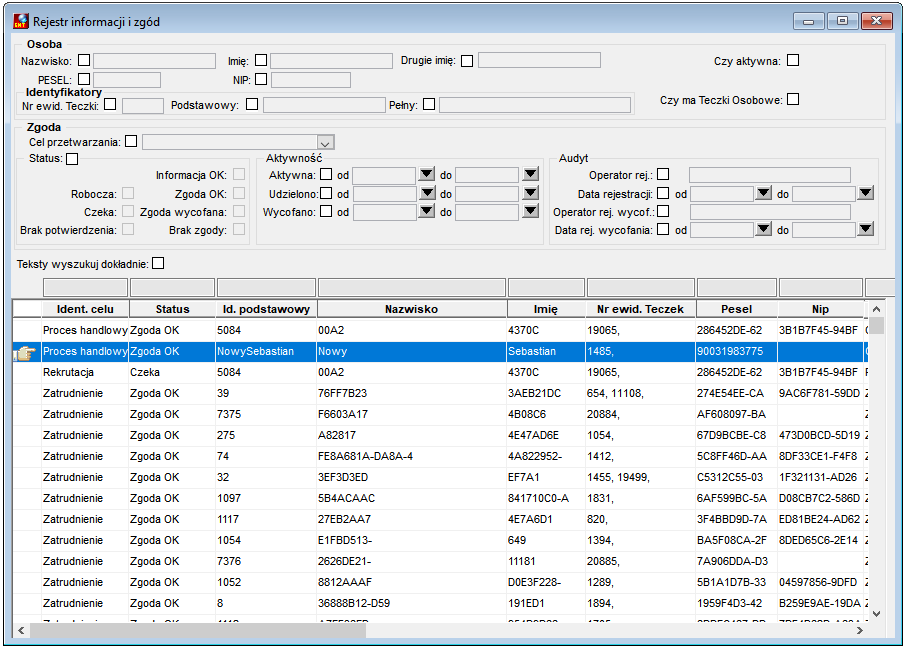Click the table's vertical scroll down arrow
904x647 pixels.
[876, 614]
